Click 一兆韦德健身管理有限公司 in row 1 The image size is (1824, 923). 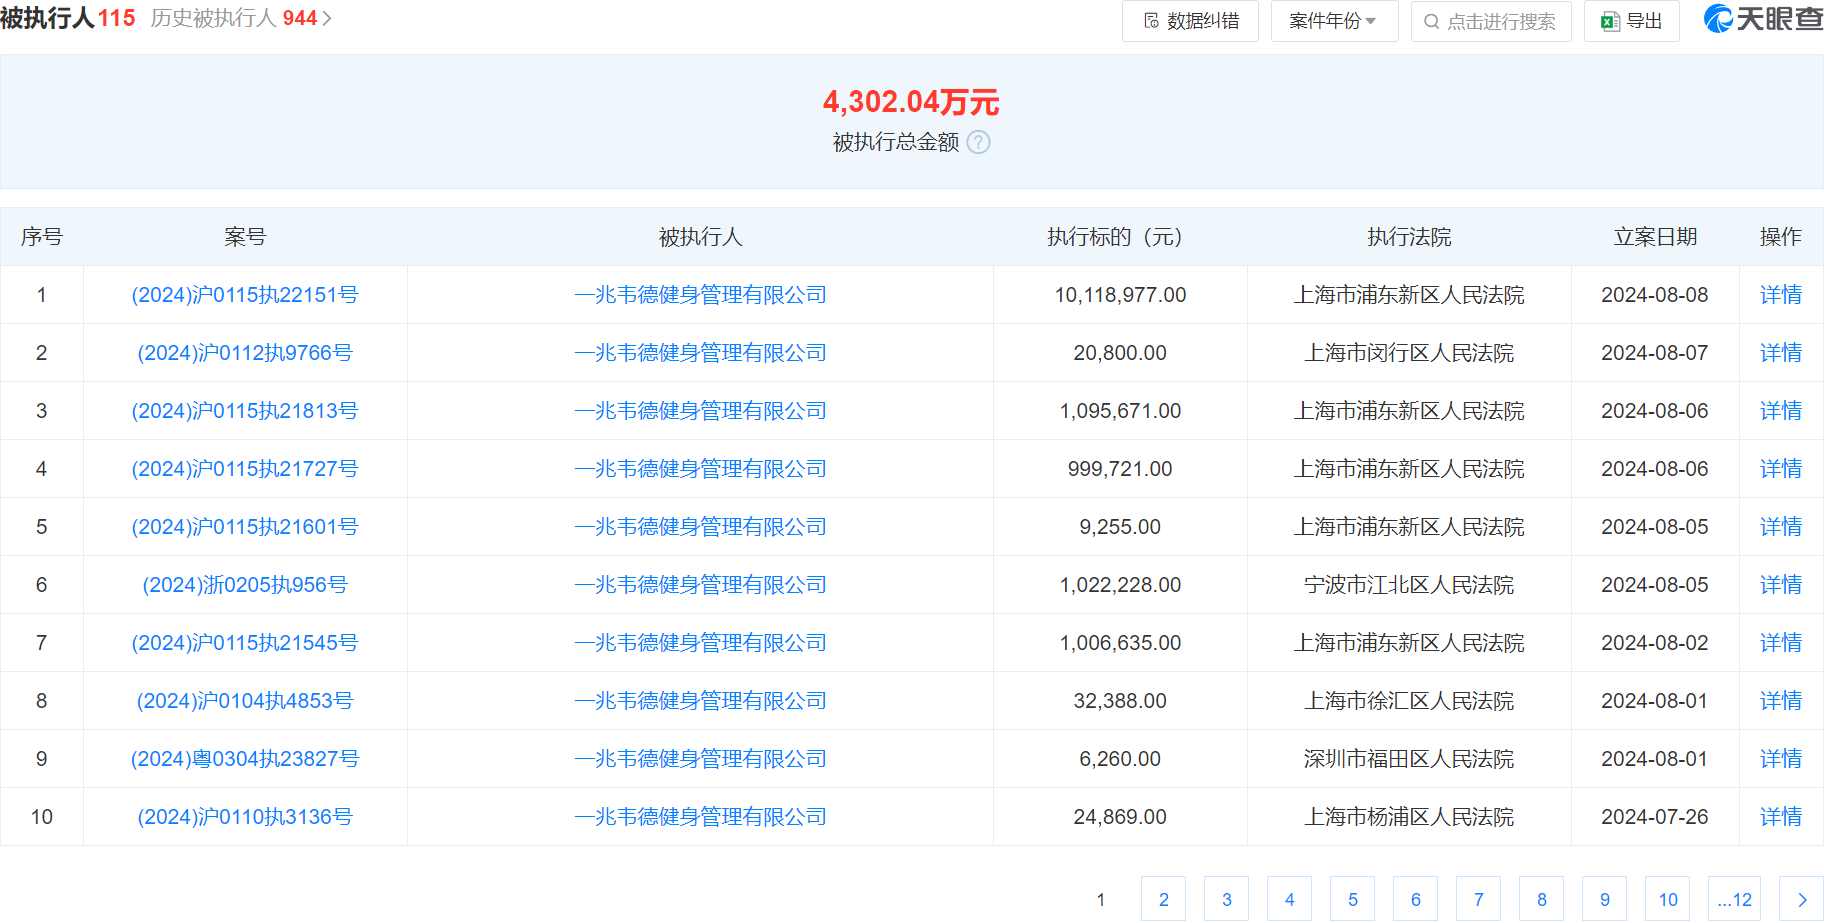[700, 295]
